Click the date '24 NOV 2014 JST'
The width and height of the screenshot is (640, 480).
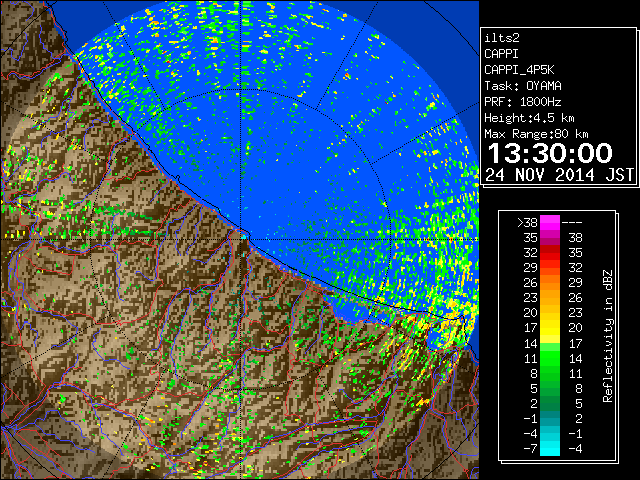560,175
